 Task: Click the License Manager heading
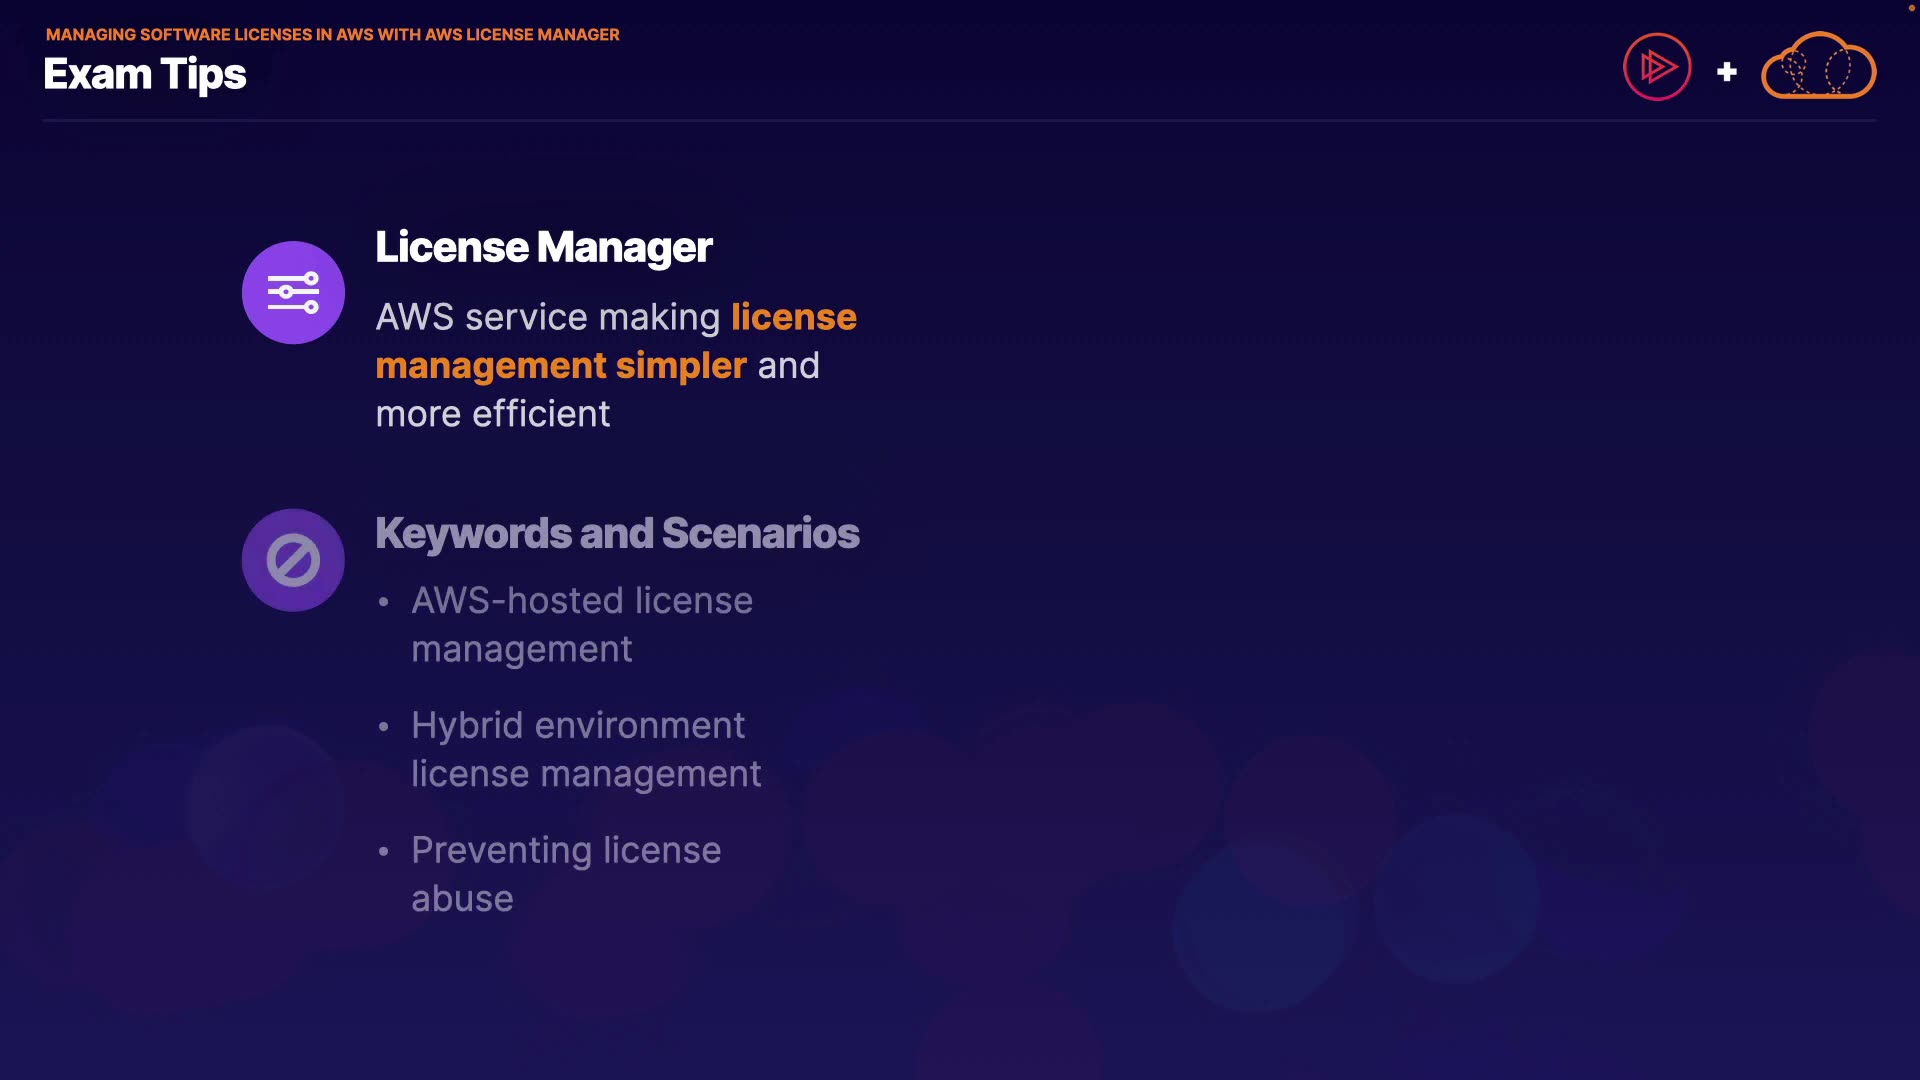pyautogui.click(x=543, y=247)
